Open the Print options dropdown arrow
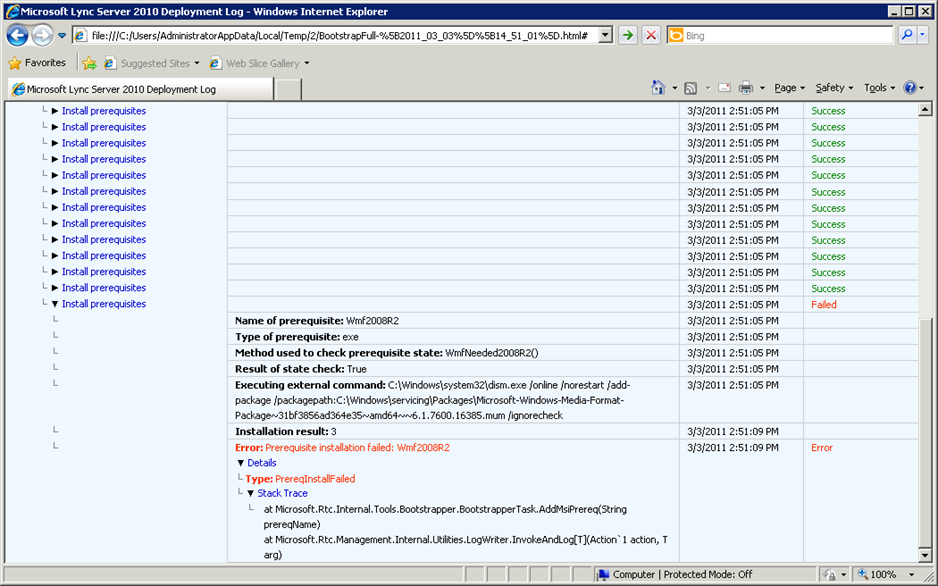Image resolution: width=938 pixels, height=586 pixels. [762, 88]
